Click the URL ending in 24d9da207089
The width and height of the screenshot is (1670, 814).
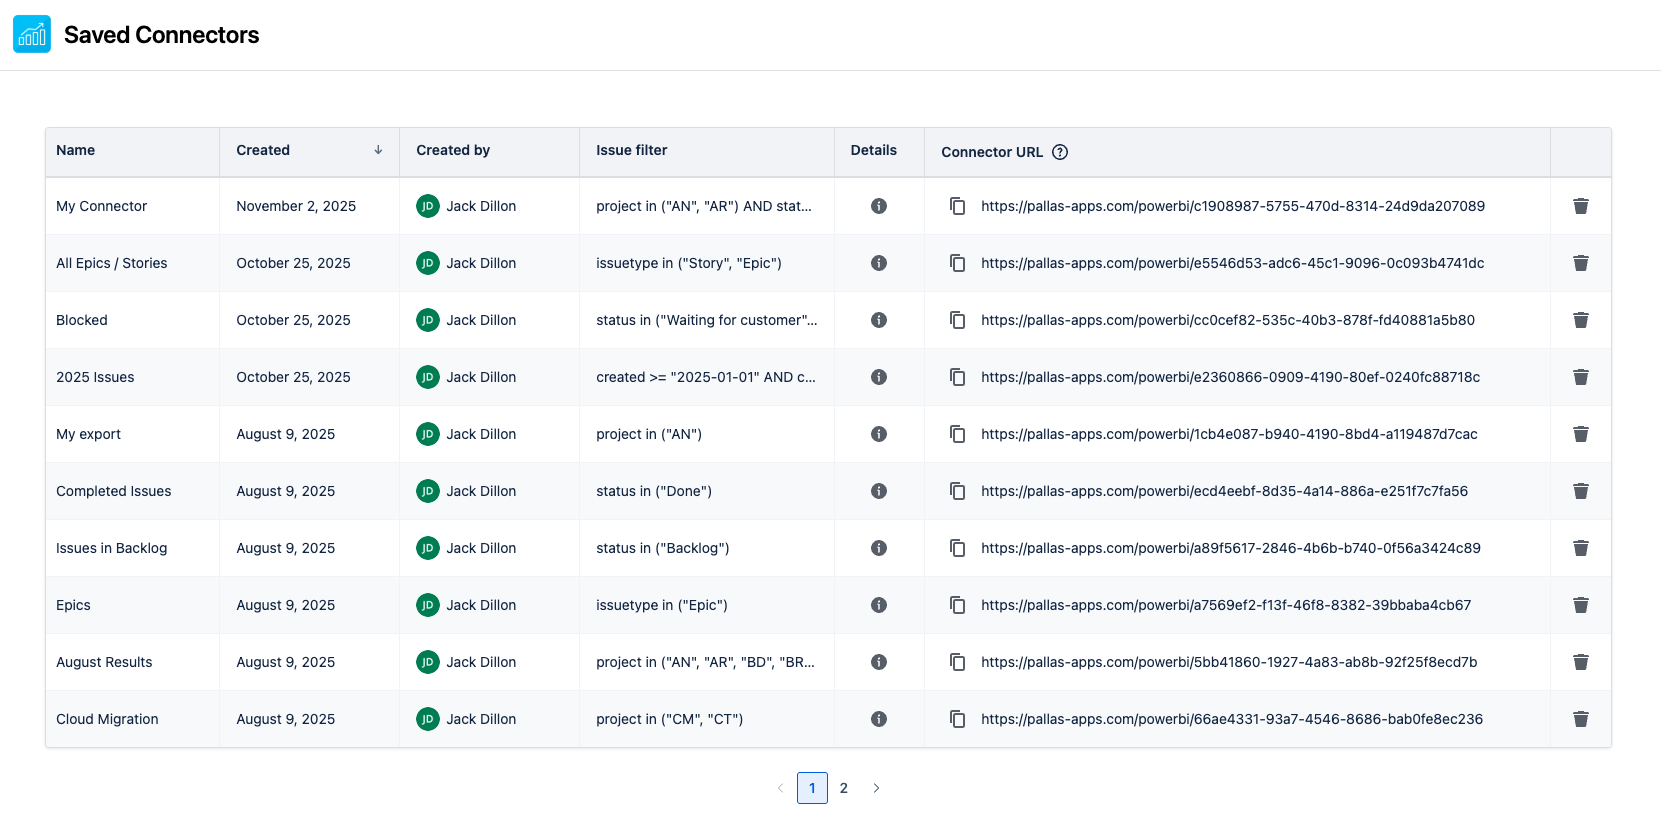click(1233, 206)
